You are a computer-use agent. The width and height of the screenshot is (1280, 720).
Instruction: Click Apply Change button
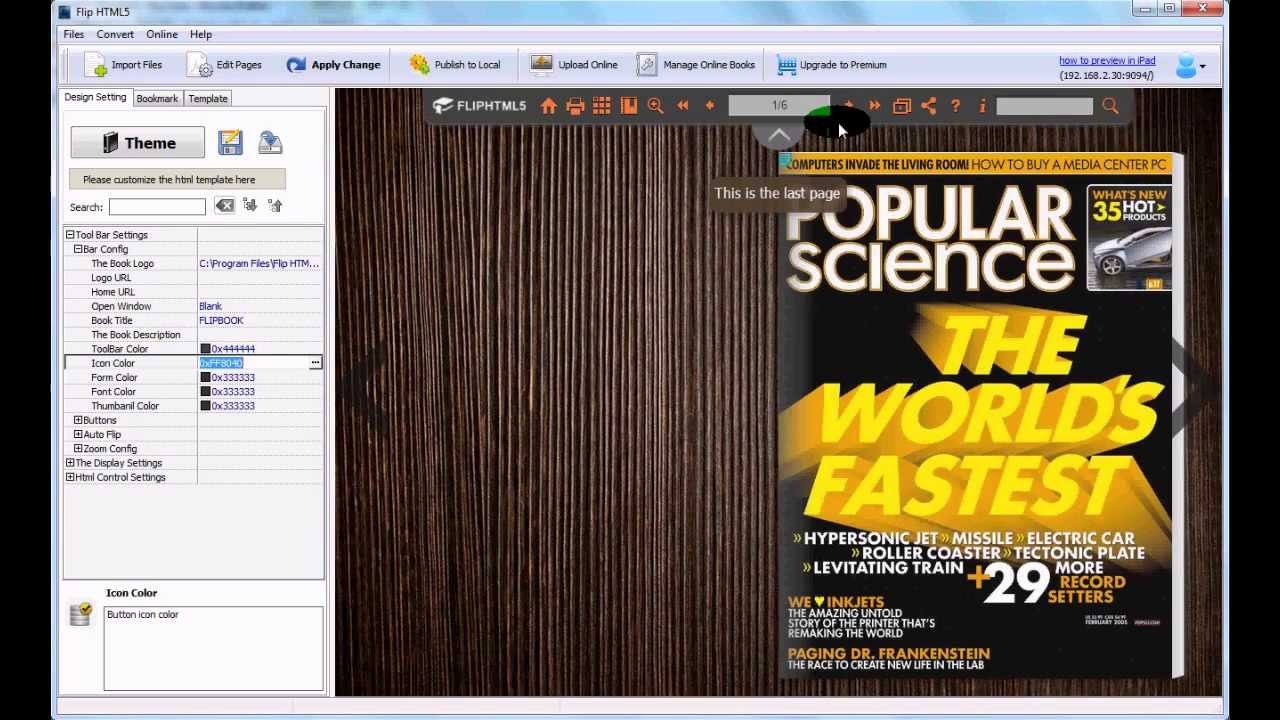333,65
